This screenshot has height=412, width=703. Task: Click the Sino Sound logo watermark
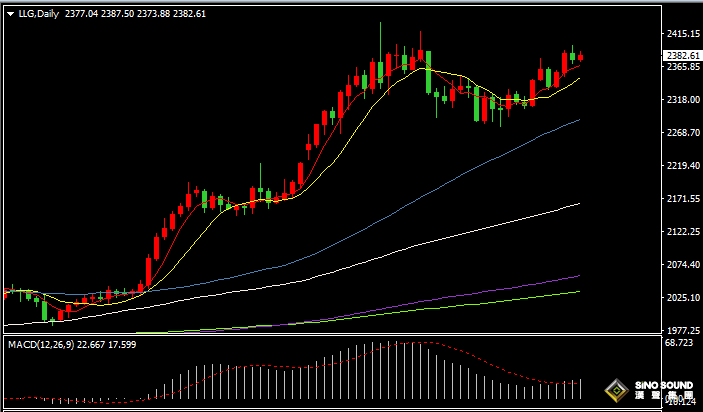pos(648,390)
